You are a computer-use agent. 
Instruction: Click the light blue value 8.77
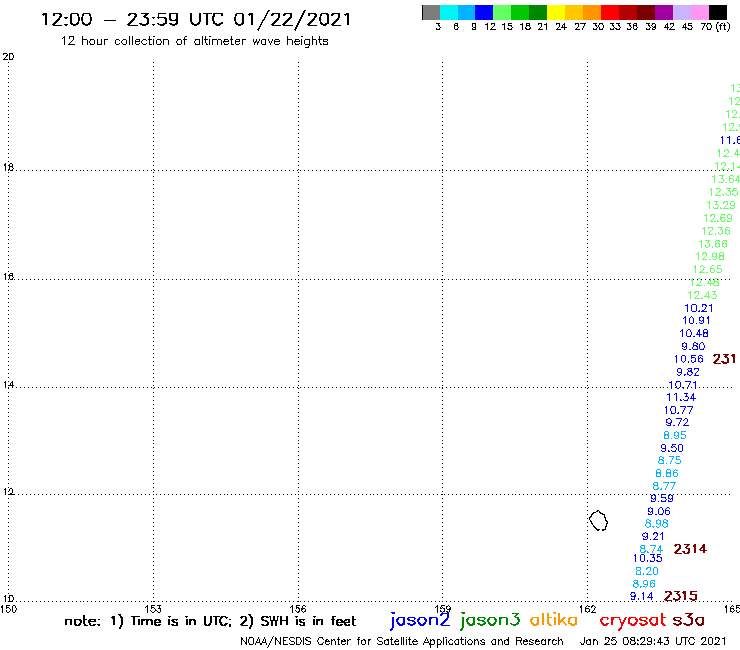664,486
